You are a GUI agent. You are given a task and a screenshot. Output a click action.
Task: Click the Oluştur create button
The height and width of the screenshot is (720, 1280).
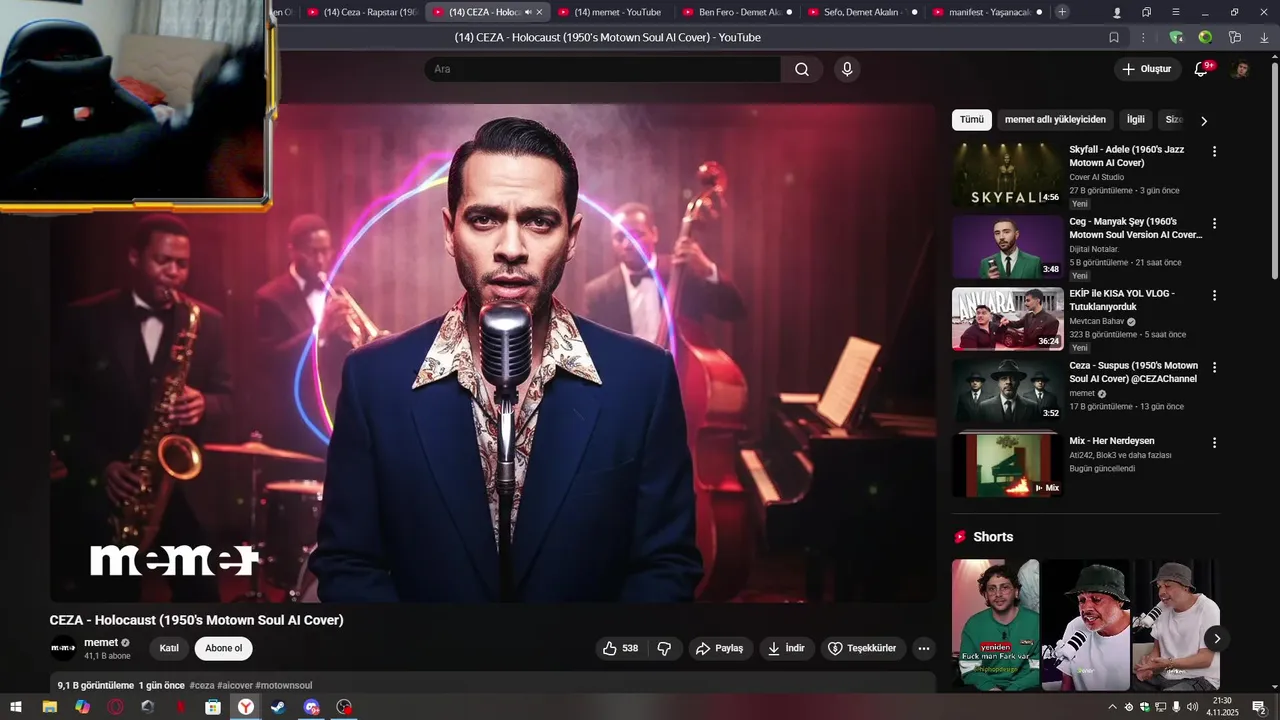pos(1146,69)
